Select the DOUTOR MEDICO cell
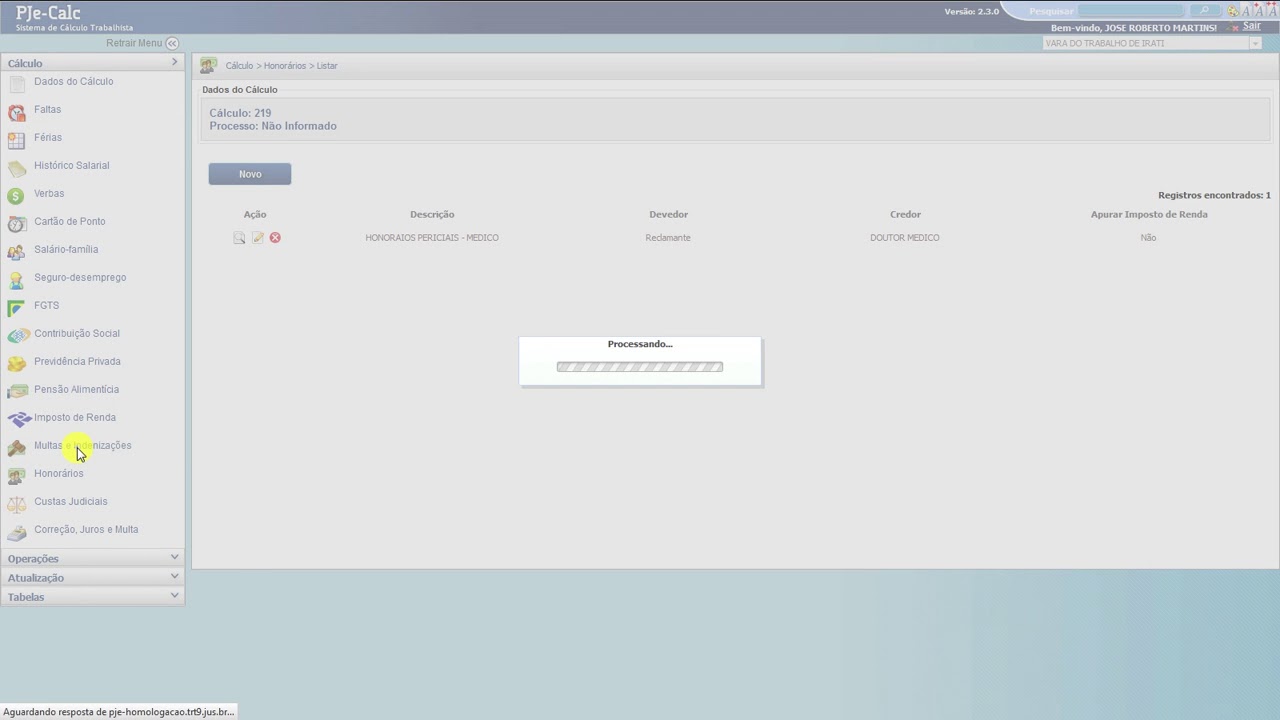Viewport: 1280px width, 720px height. (x=904, y=238)
